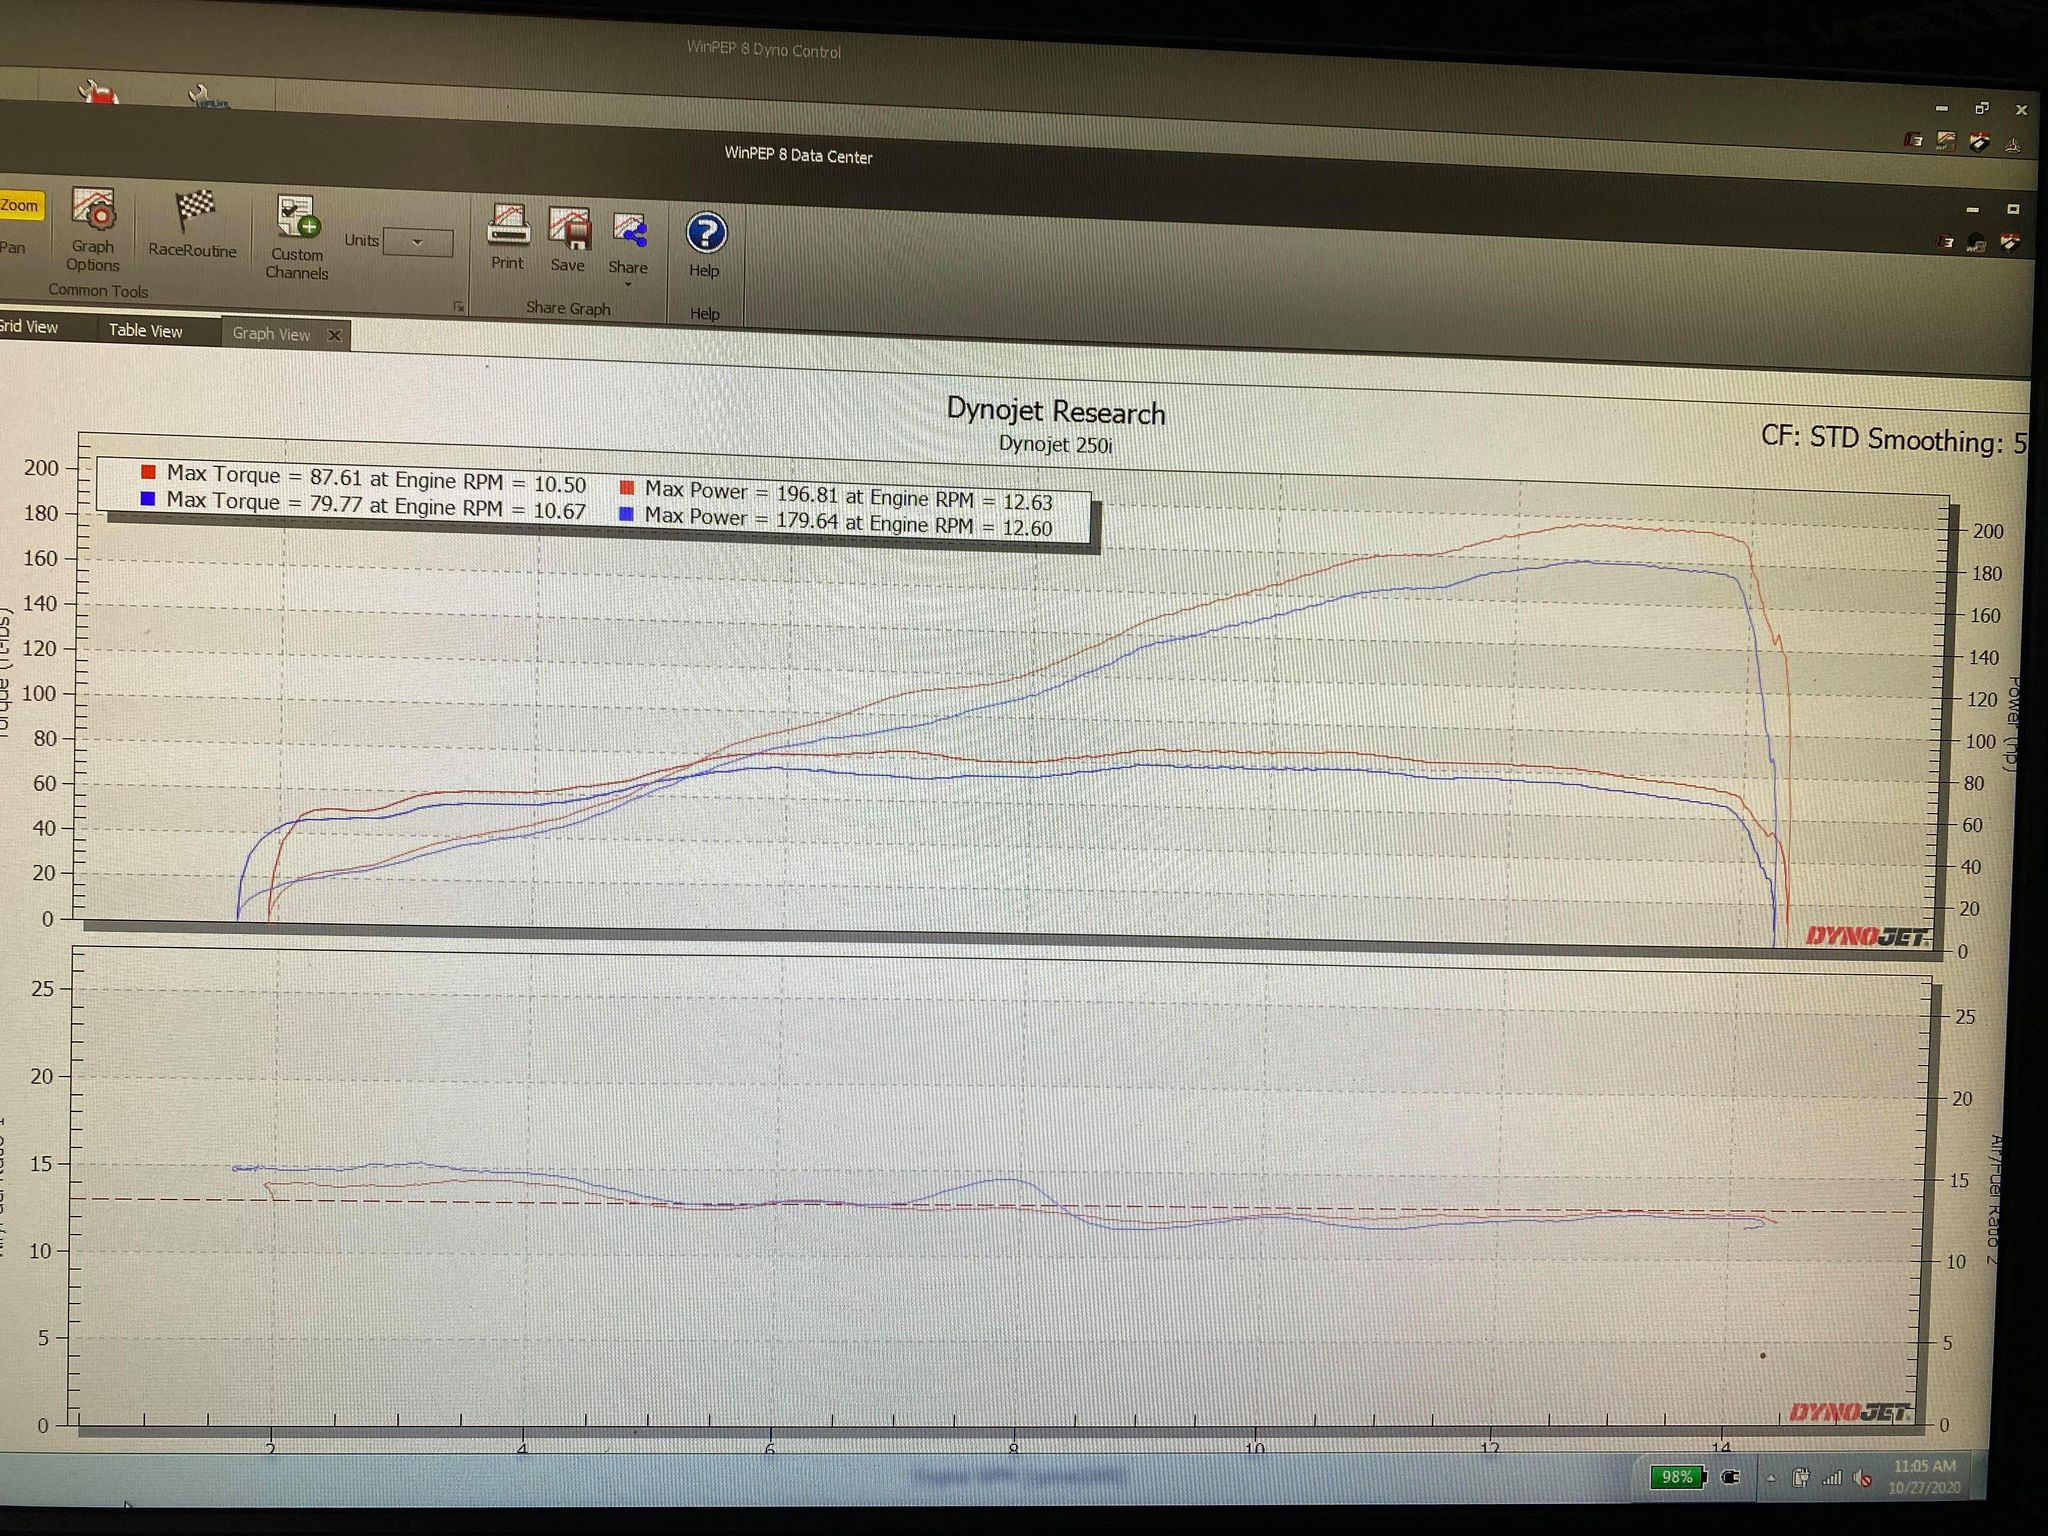This screenshot has width=2048, height=1536.
Task: Switch to the Grid View tab
Action: tap(29, 327)
